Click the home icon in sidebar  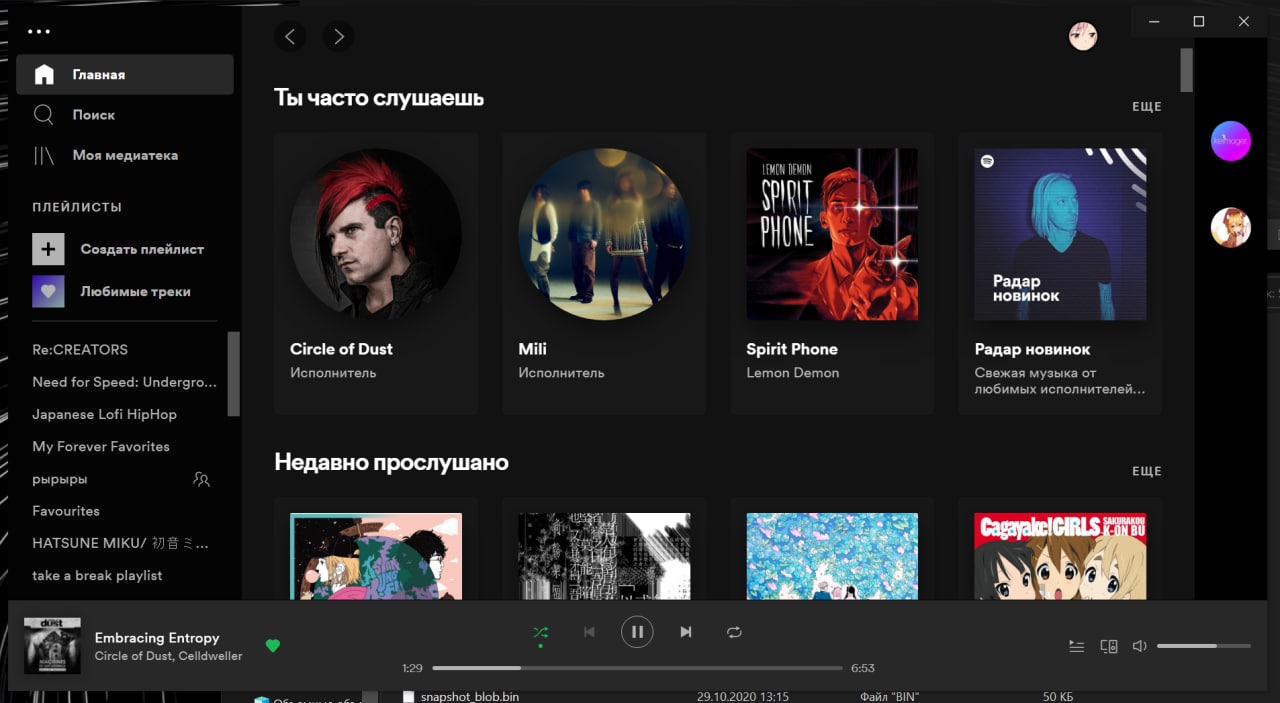click(x=44, y=75)
